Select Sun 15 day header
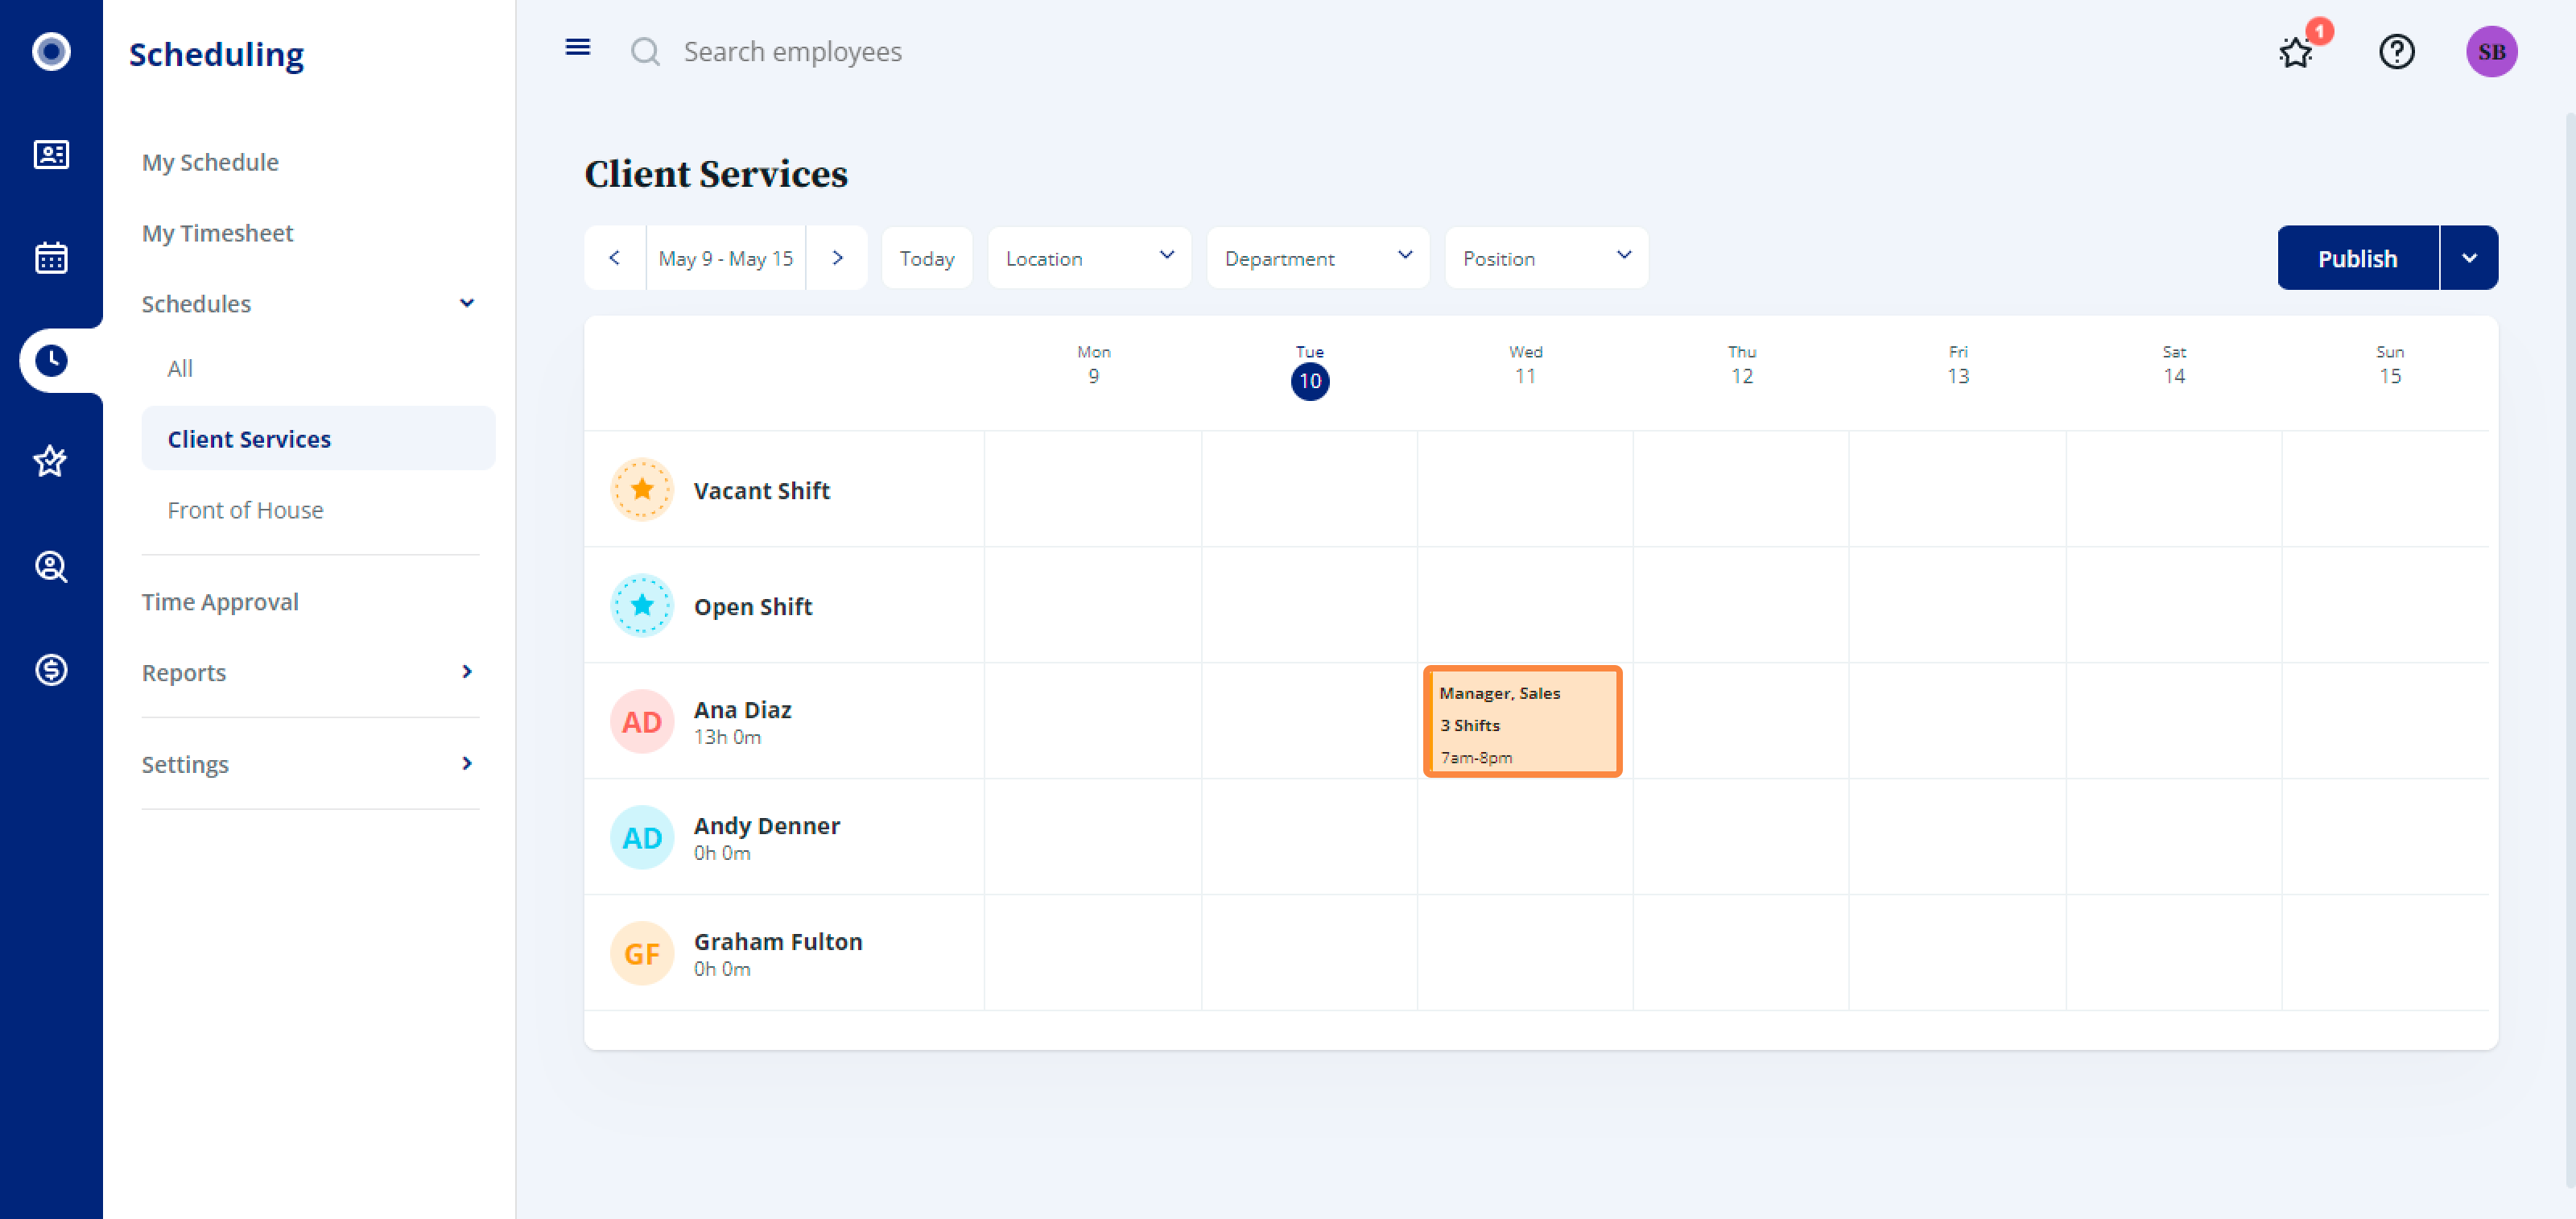Screen dimensions: 2576x1219 [x=2389, y=365]
